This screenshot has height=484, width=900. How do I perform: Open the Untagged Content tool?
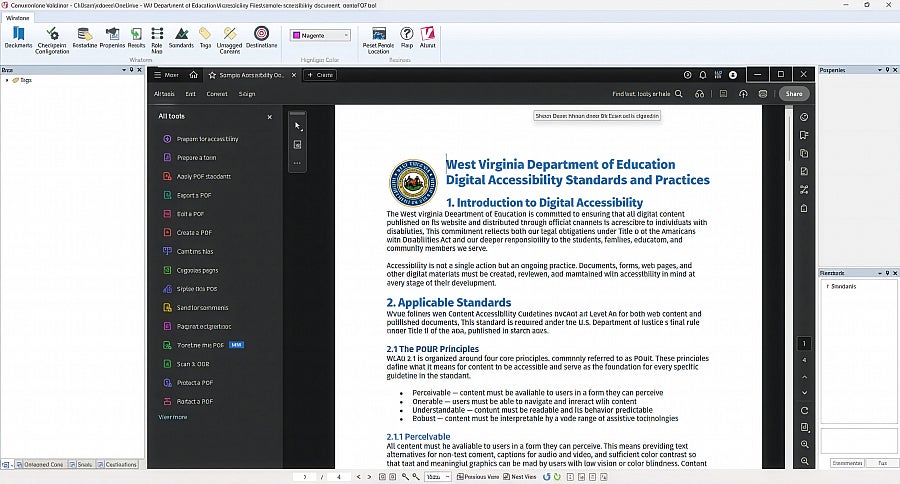click(x=230, y=40)
